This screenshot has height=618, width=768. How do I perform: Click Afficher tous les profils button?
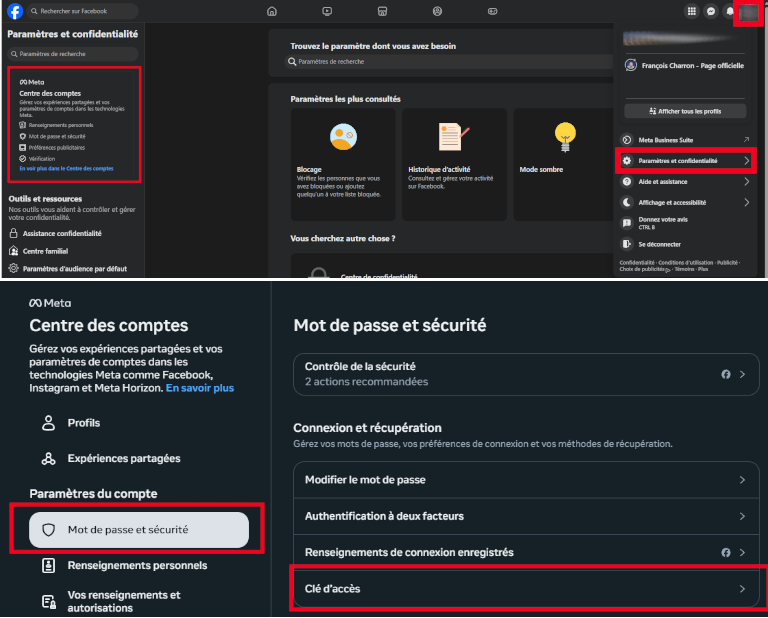click(685, 111)
